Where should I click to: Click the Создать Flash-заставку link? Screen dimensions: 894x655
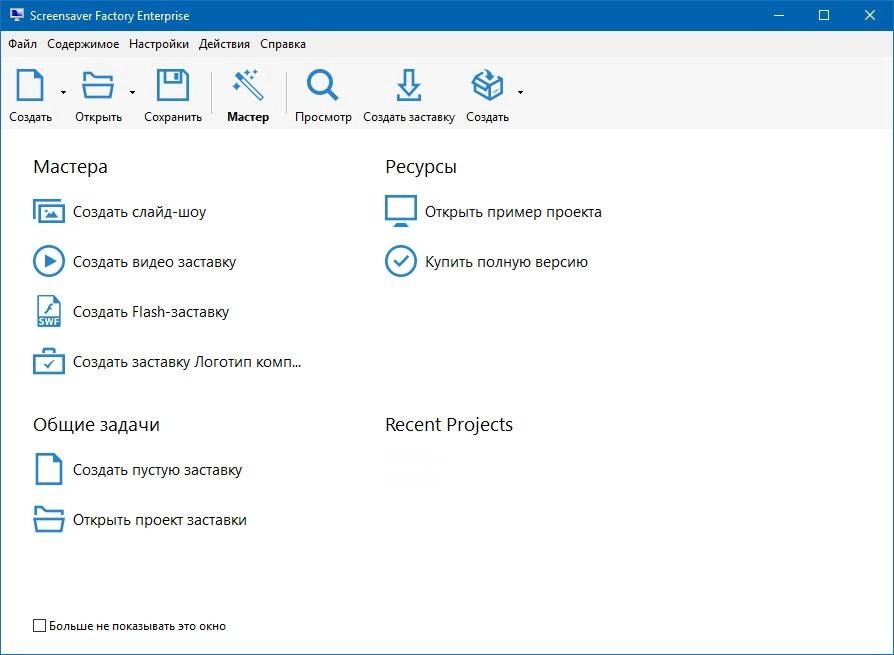(151, 312)
